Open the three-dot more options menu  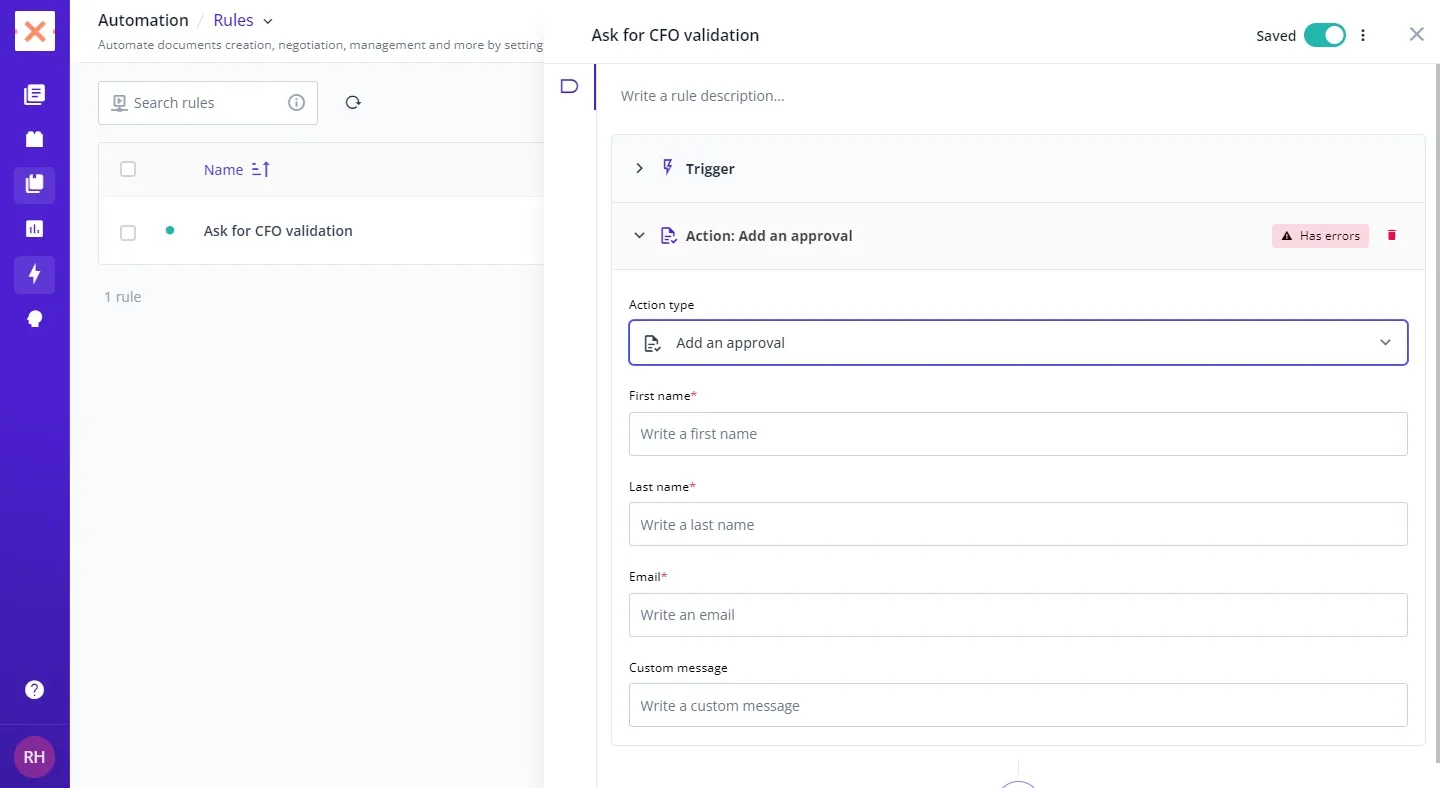[x=1363, y=35]
